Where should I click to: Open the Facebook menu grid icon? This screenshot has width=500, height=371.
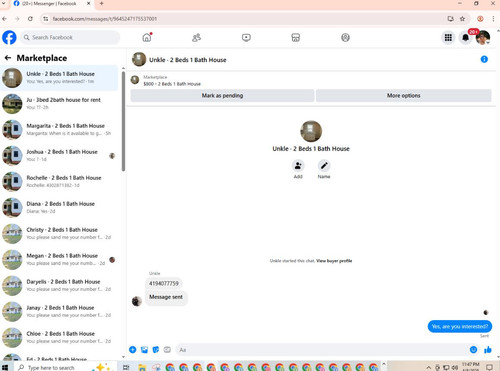[x=448, y=37]
